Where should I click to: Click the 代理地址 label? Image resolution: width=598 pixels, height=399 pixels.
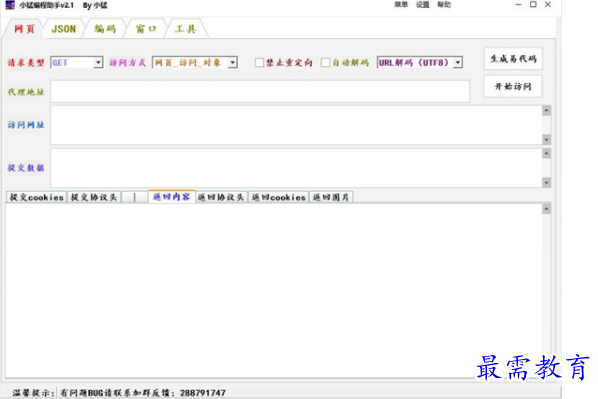point(26,92)
